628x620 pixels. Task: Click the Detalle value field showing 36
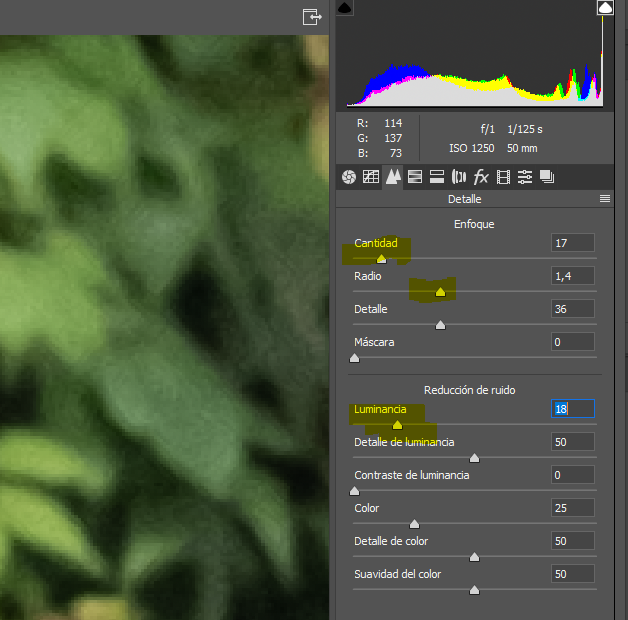(573, 309)
